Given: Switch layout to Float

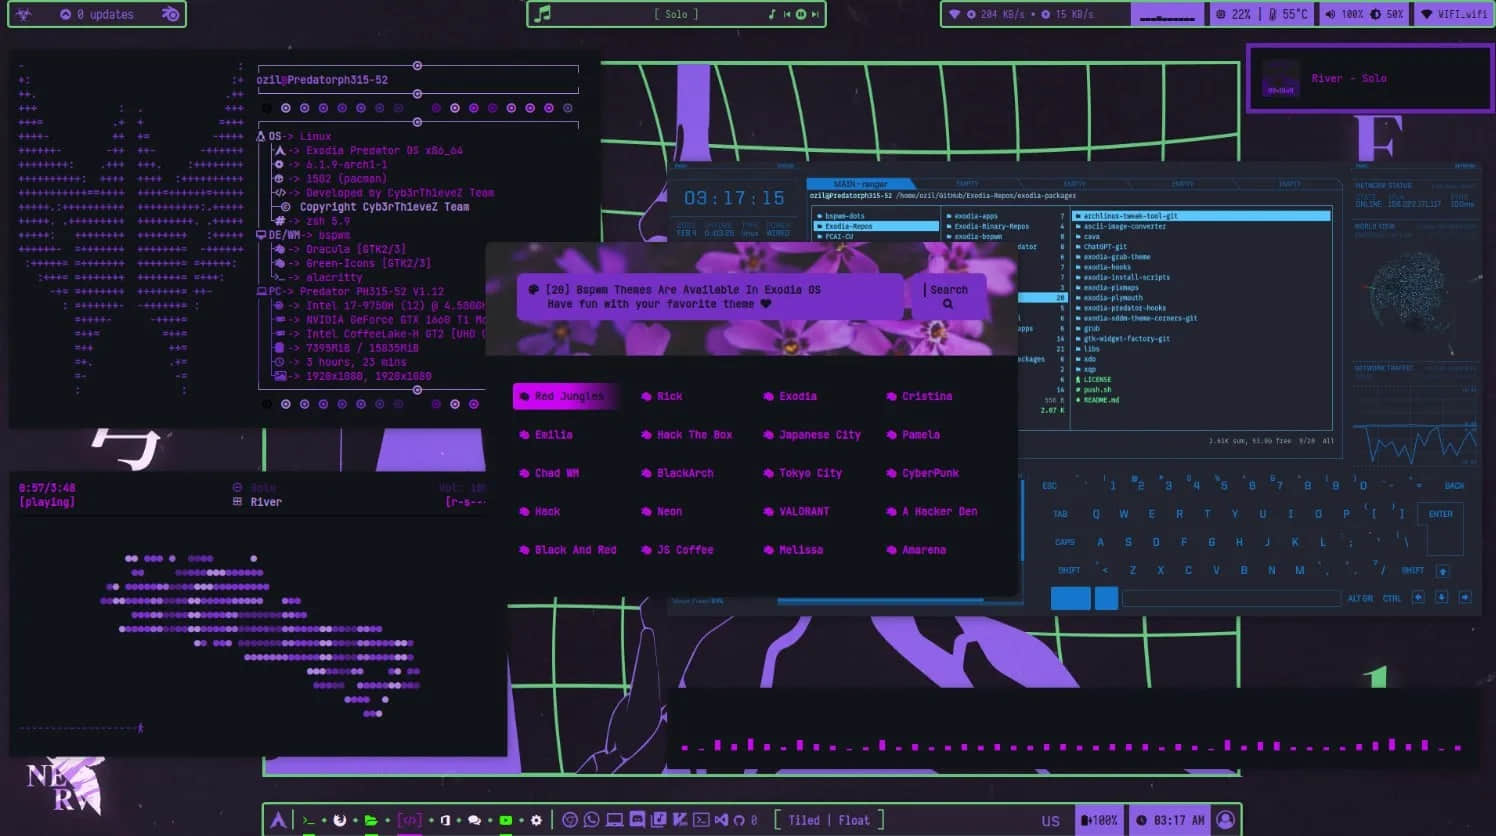Looking at the screenshot, I should pyautogui.click(x=854, y=820).
